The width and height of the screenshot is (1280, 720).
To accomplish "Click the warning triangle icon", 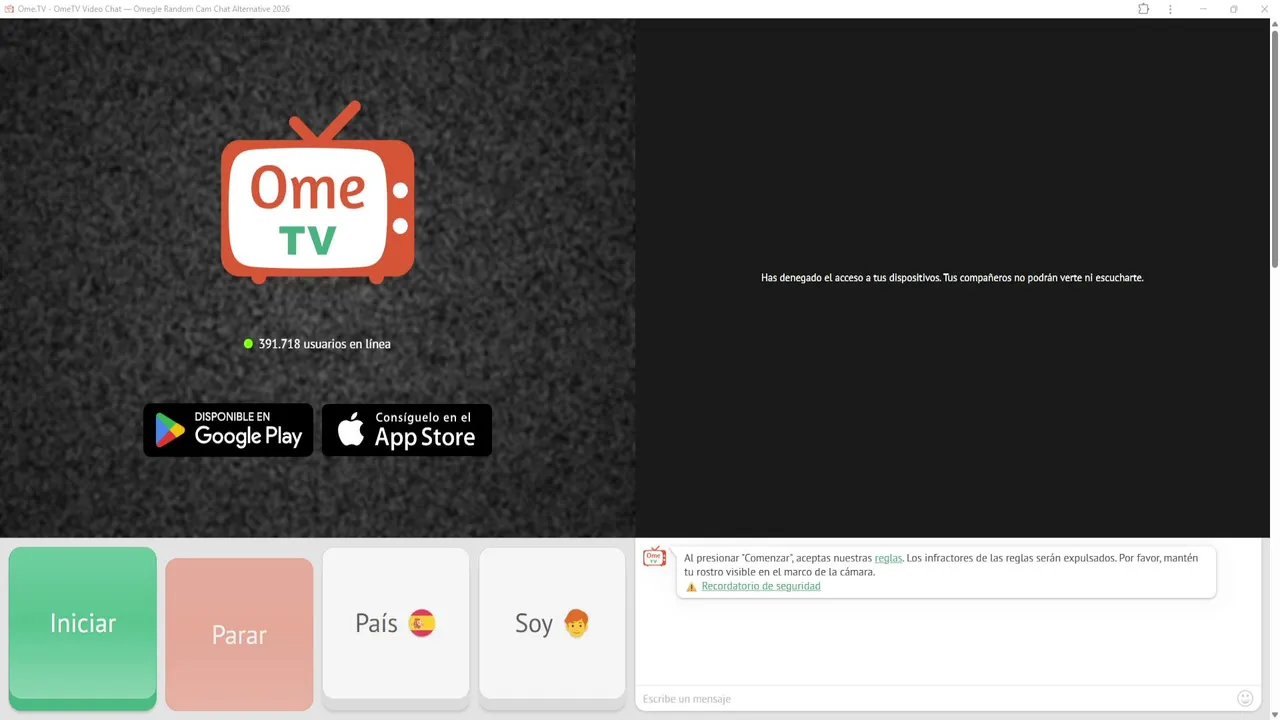I will coord(691,587).
